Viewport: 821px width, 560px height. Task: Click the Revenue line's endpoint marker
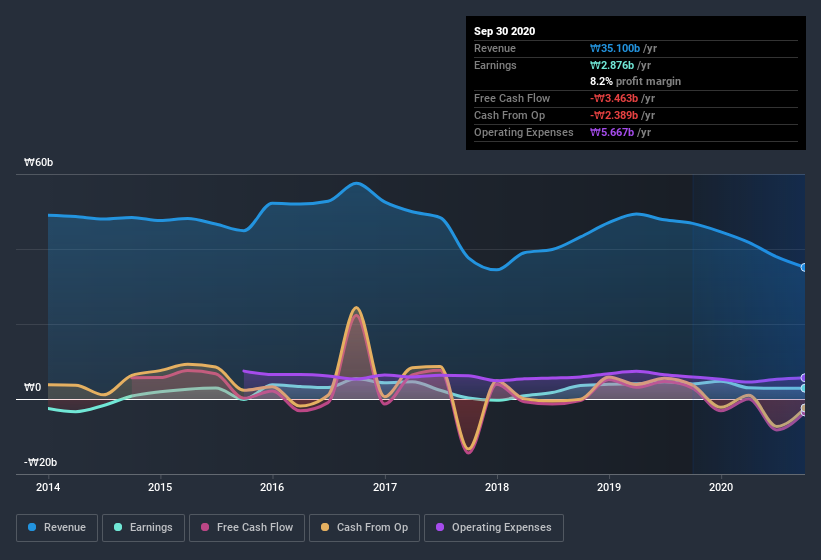pos(804,267)
